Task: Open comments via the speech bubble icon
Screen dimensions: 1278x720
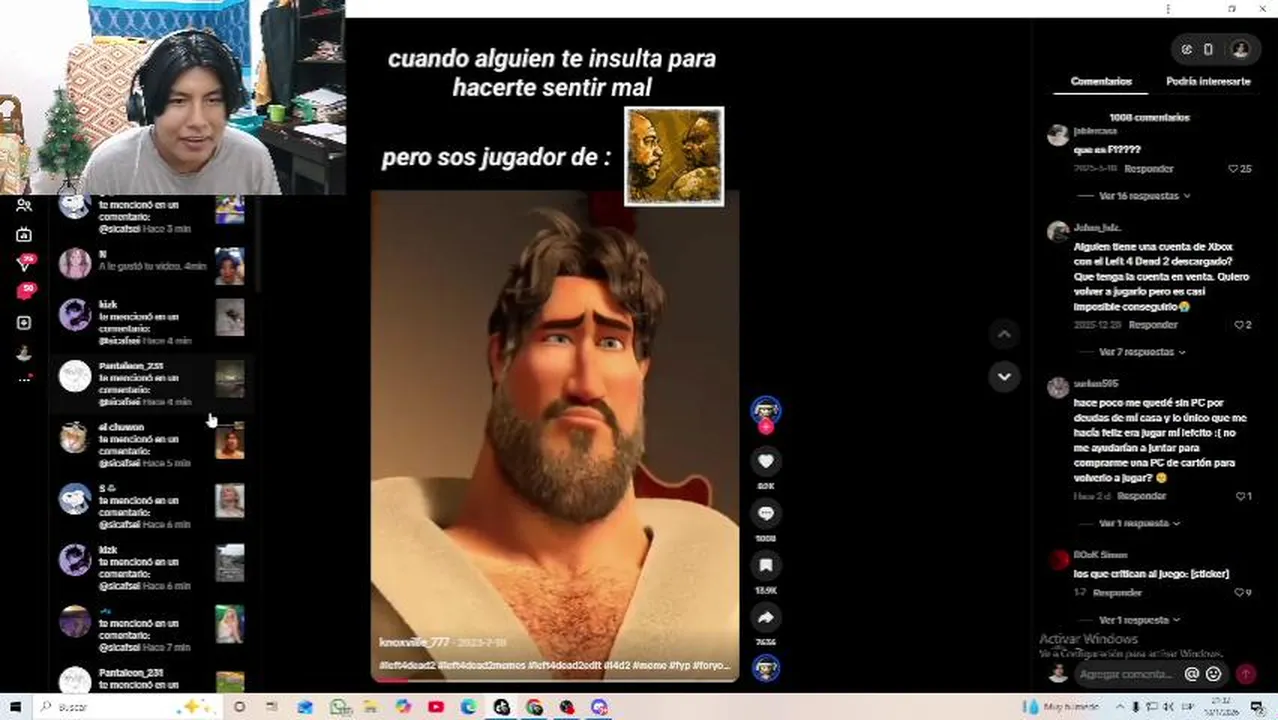Action: [x=766, y=513]
